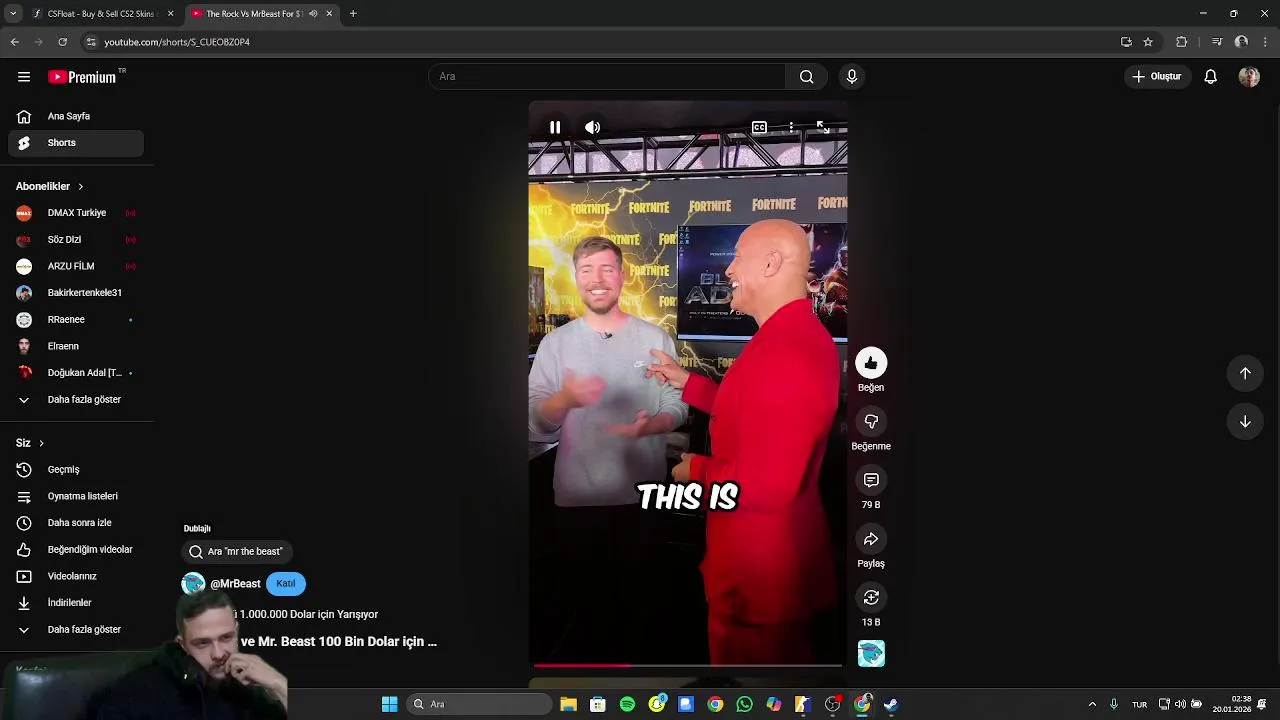The width and height of the screenshot is (1280, 720).
Task: Search for "mr the beast" suggestion chip
Action: coord(236,552)
